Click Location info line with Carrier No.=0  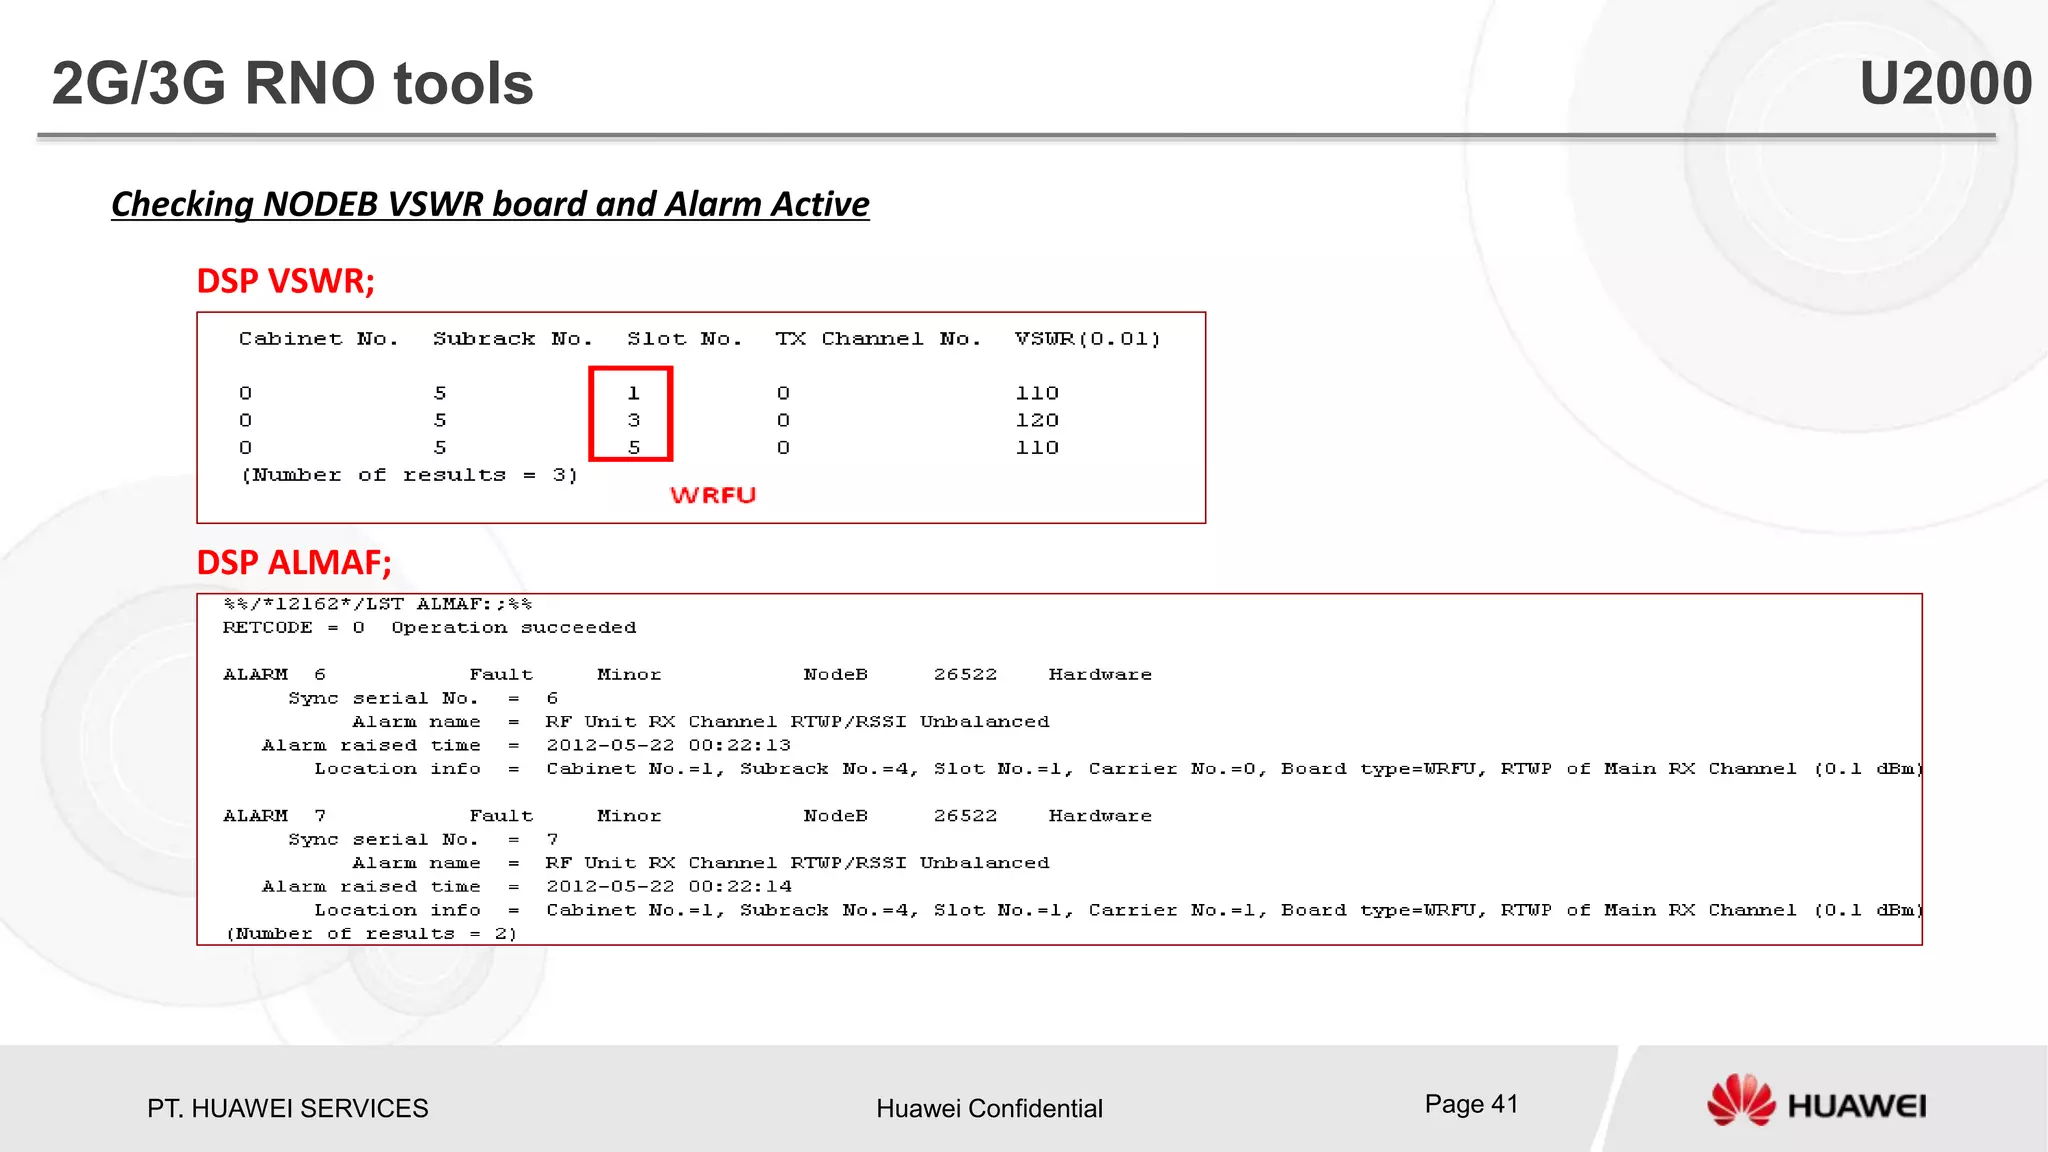tap(1117, 769)
